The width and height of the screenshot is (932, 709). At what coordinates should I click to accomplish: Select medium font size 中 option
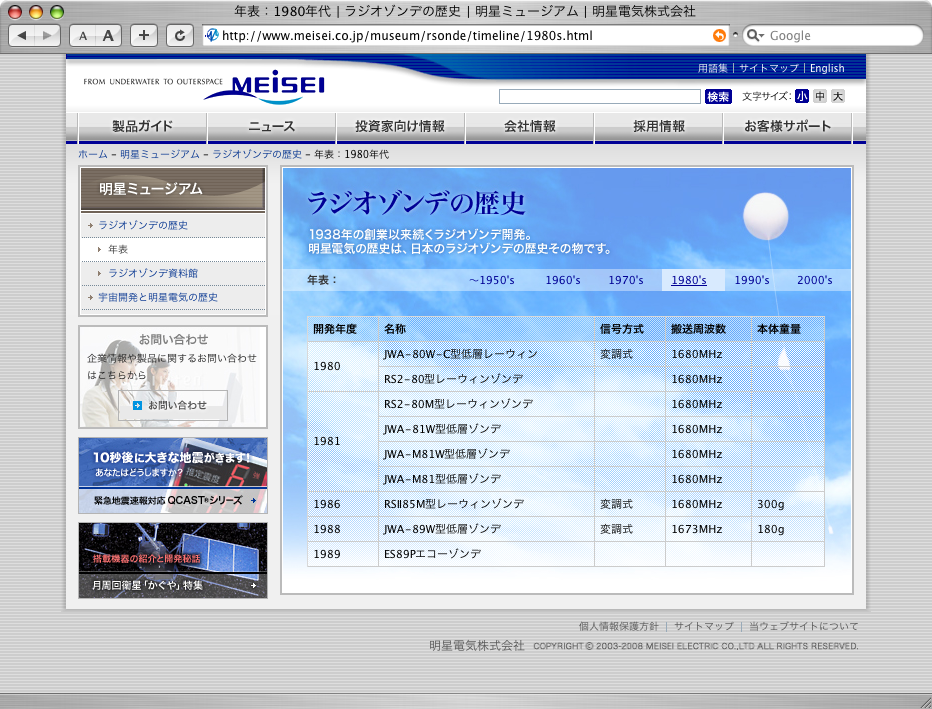click(820, 96)
